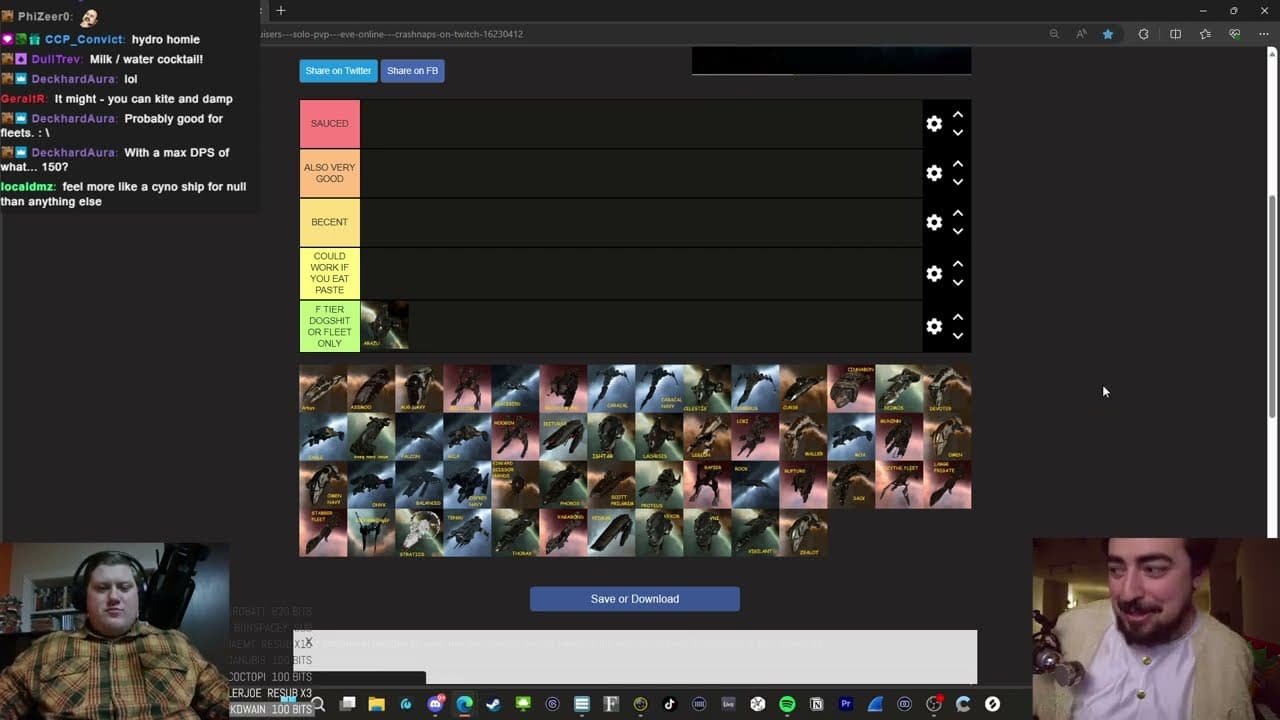Move COULD WORK row down
The width and height of the screenshot is (1280, 720).
tap(958, 282)
